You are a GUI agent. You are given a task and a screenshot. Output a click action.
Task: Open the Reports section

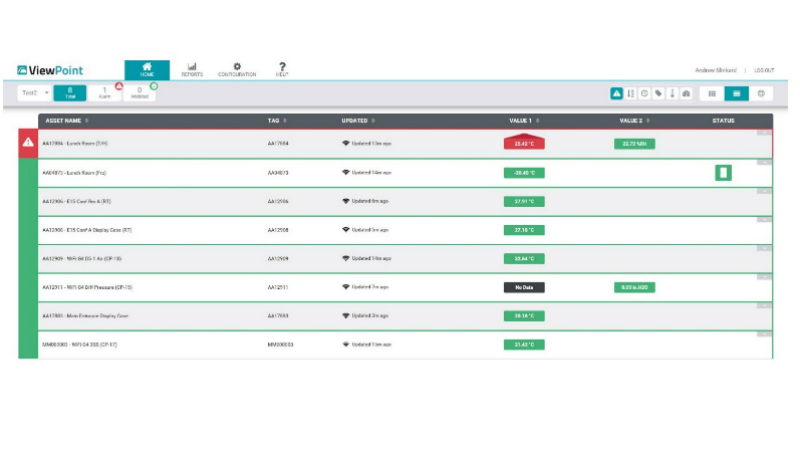(x=191, y=69)
